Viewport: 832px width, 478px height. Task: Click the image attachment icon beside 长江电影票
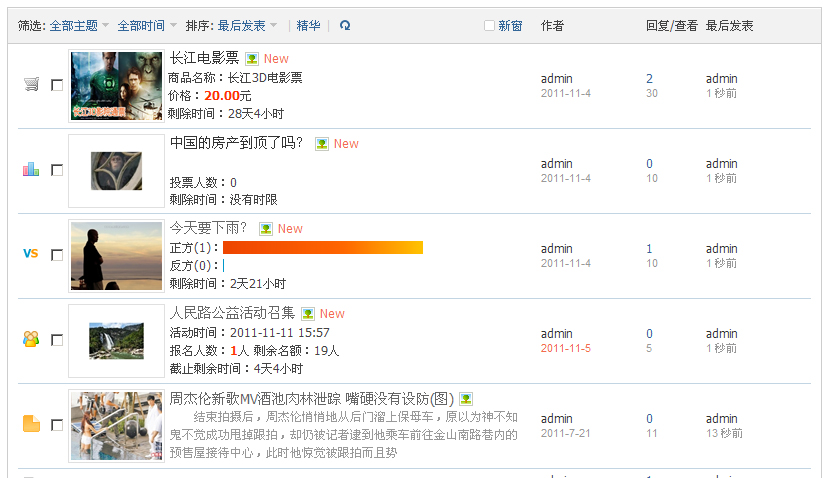coord(252,58)
